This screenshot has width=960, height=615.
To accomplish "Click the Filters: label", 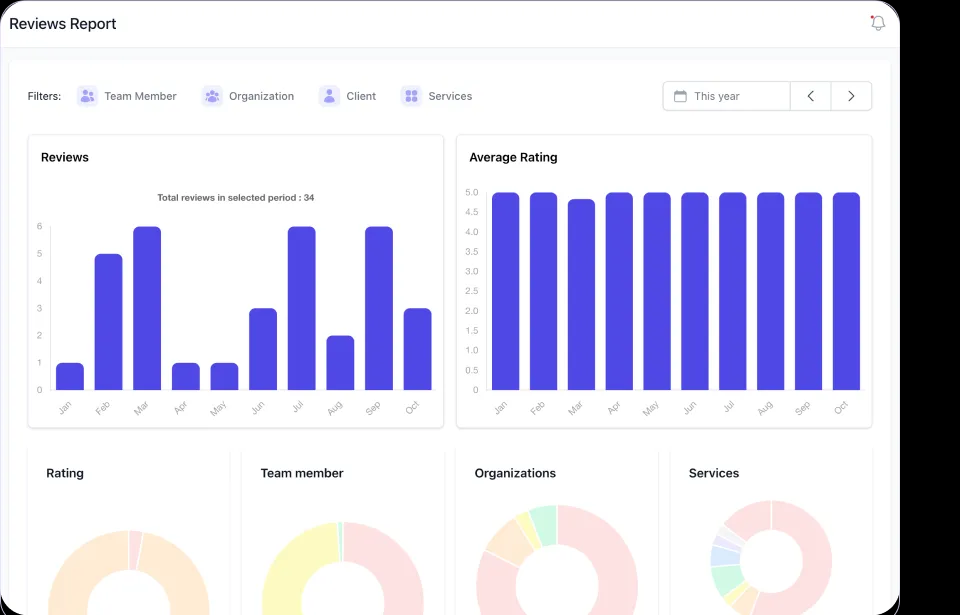I will pyautogui.click(x=44, y=96).
